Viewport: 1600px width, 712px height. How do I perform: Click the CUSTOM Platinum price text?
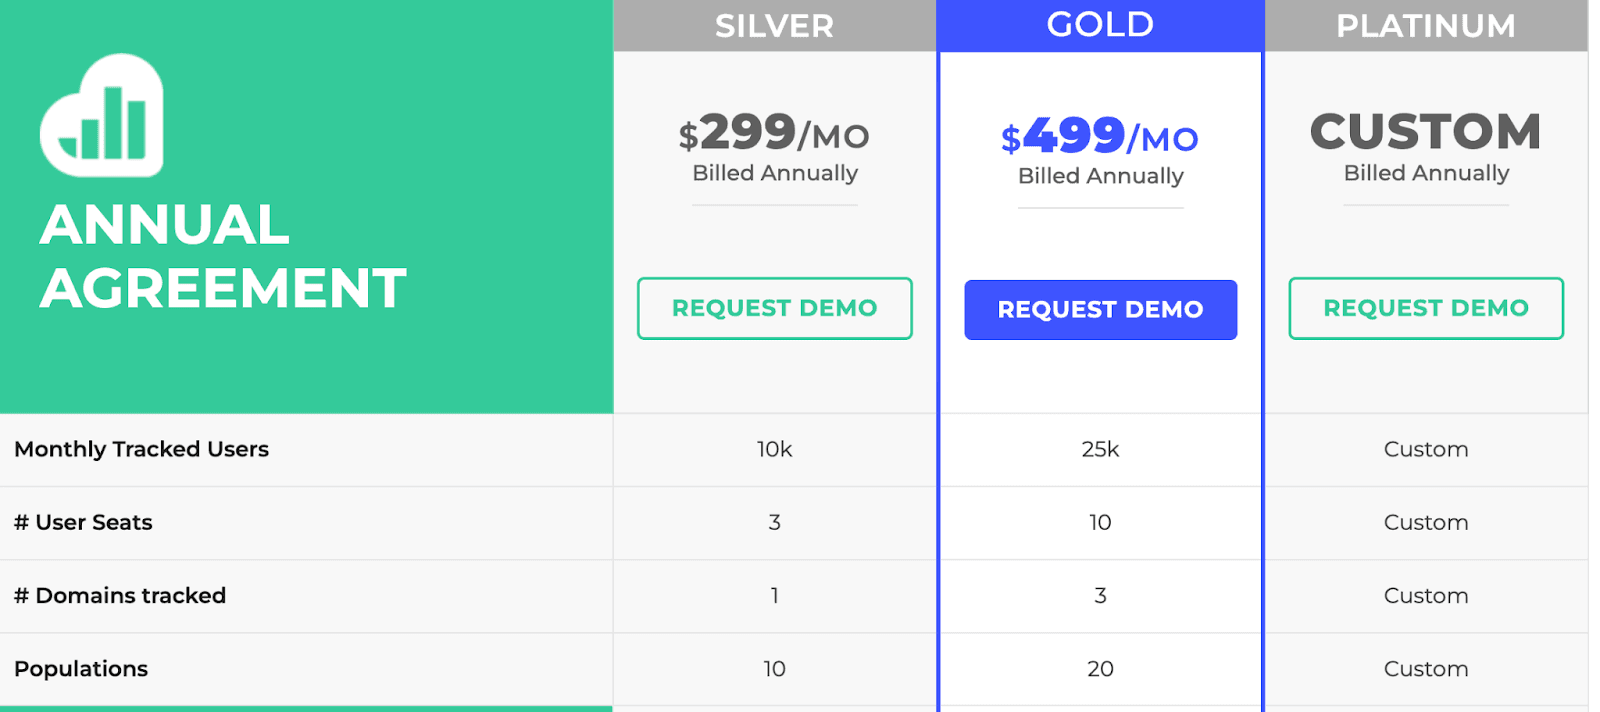[1426, 132]
